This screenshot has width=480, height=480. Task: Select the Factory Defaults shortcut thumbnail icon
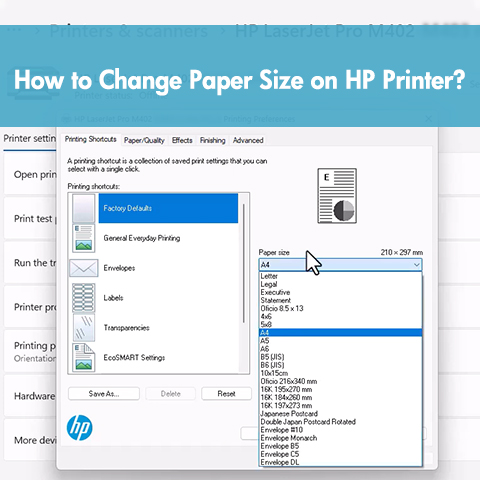(x=83, y=208)
